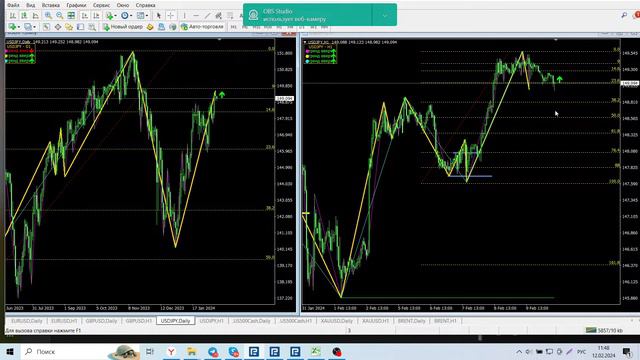The image size is (640, 360).
Task: Toggle the Авто-торговля button
Action: click(x=202, y=27)
